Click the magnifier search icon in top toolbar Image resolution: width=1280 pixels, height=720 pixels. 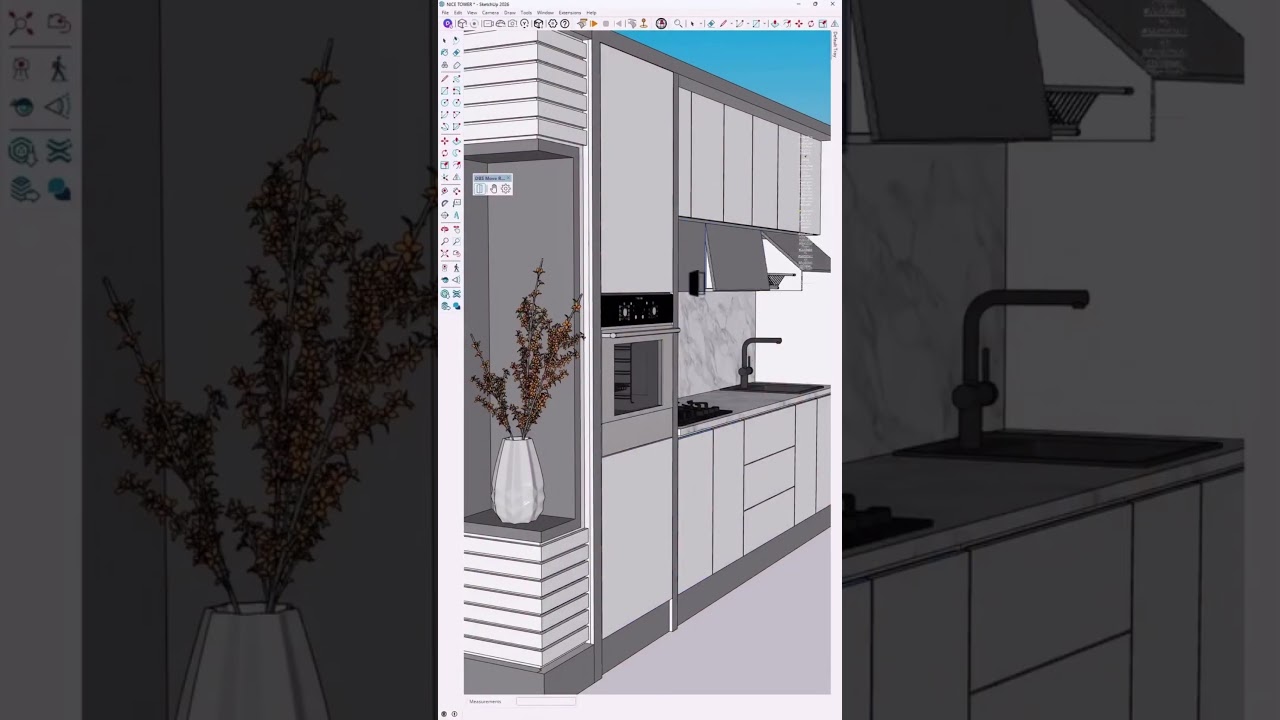coord(678,23)
